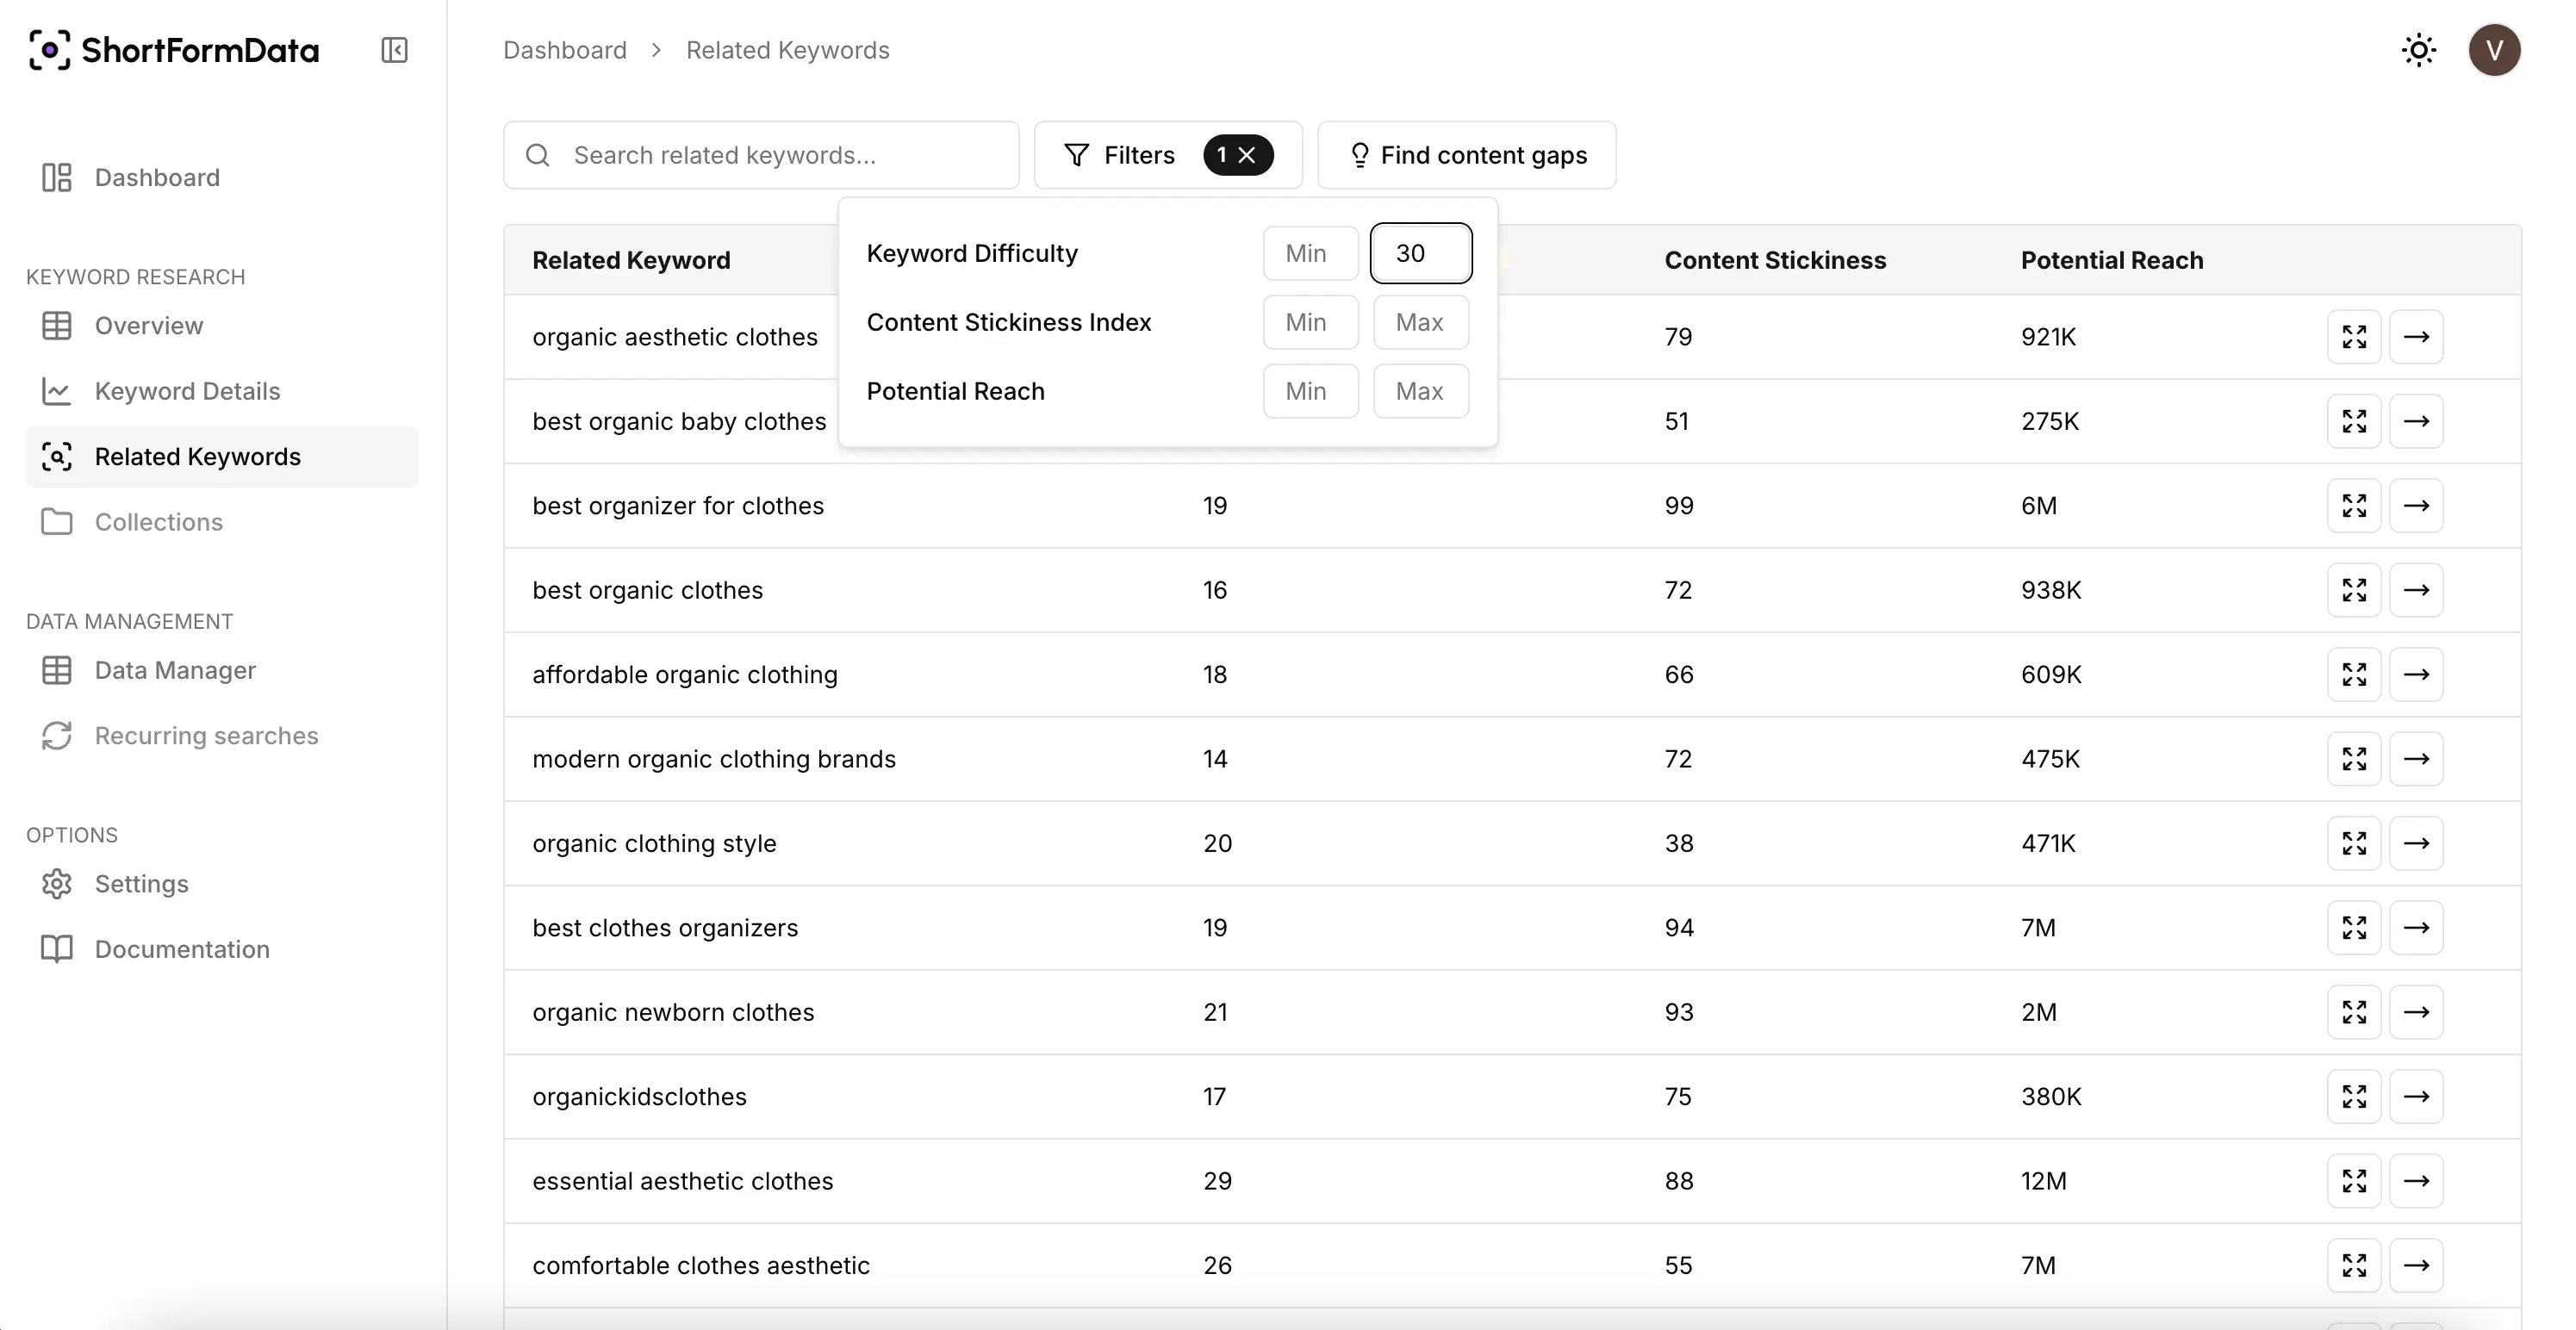Open arrow for best organizer for clothes
This screenshot has height=1330, width=2576.
click(x=2416, y=506)
